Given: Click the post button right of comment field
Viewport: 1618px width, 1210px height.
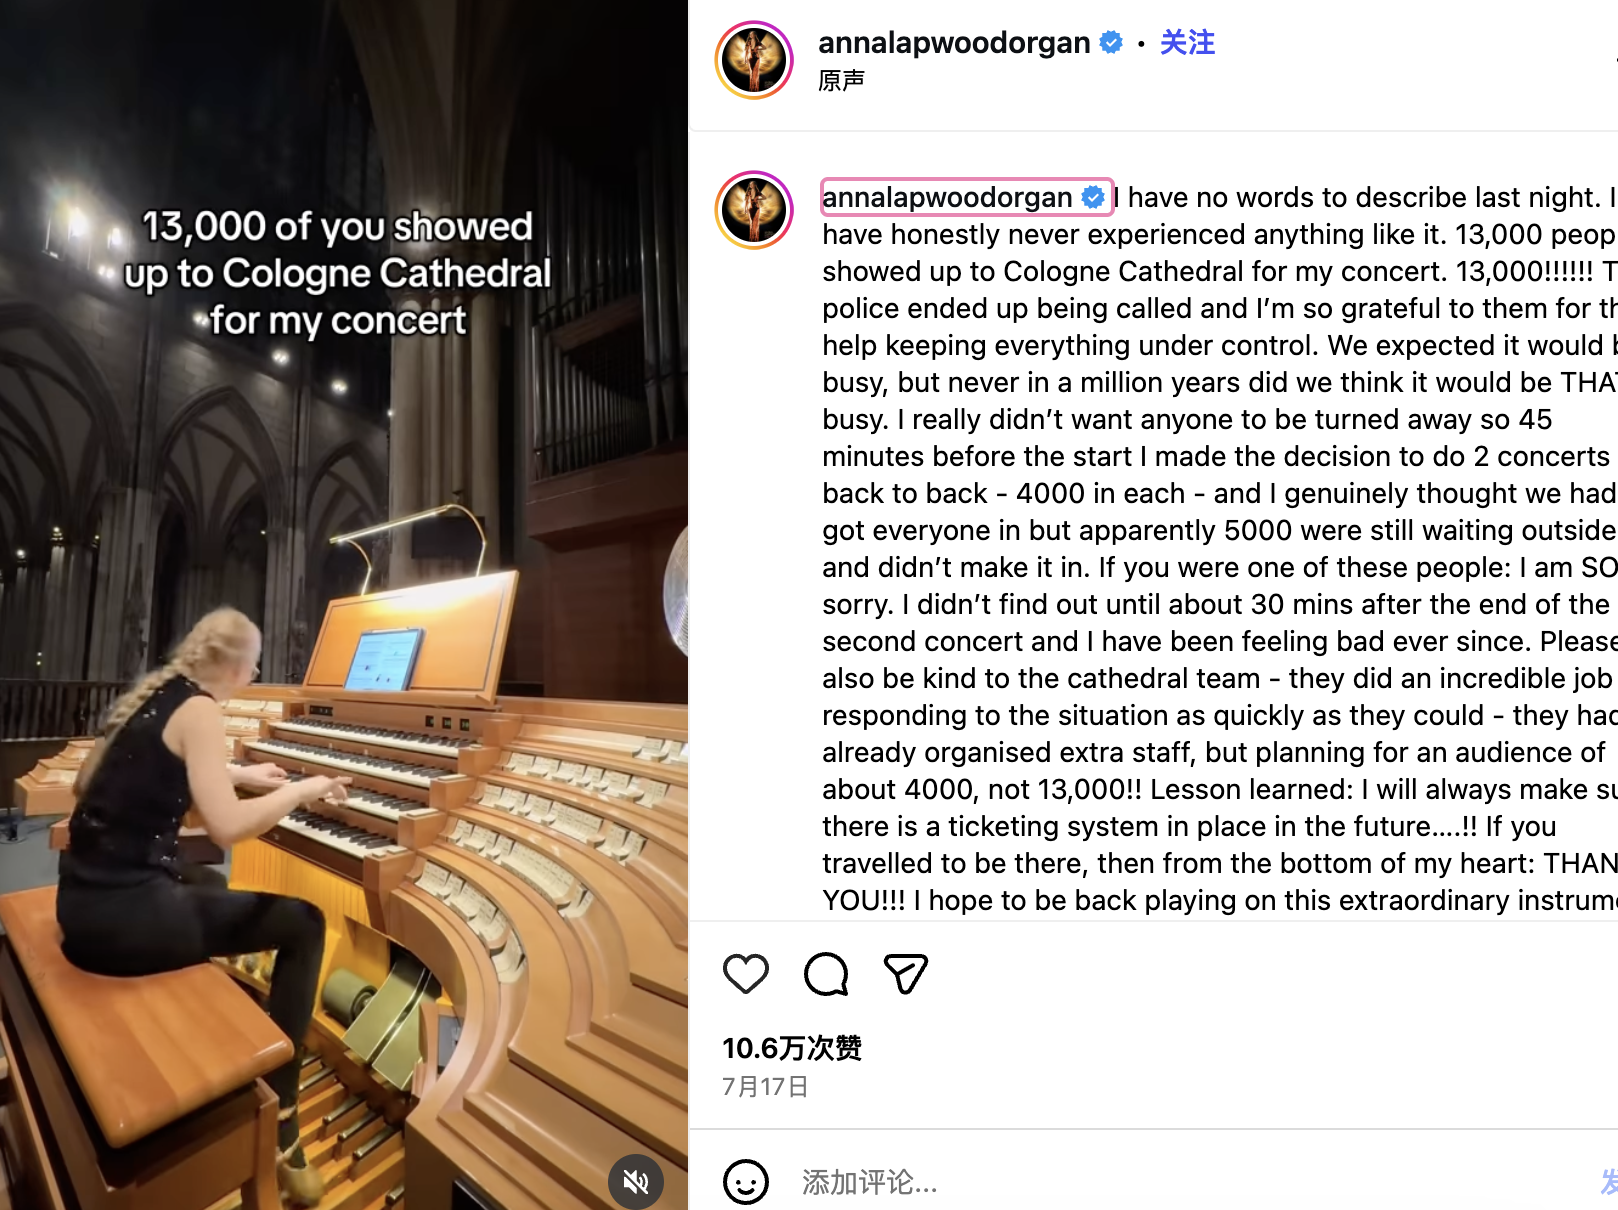Looking at the screenshot, I should tap(1608, 1182).
